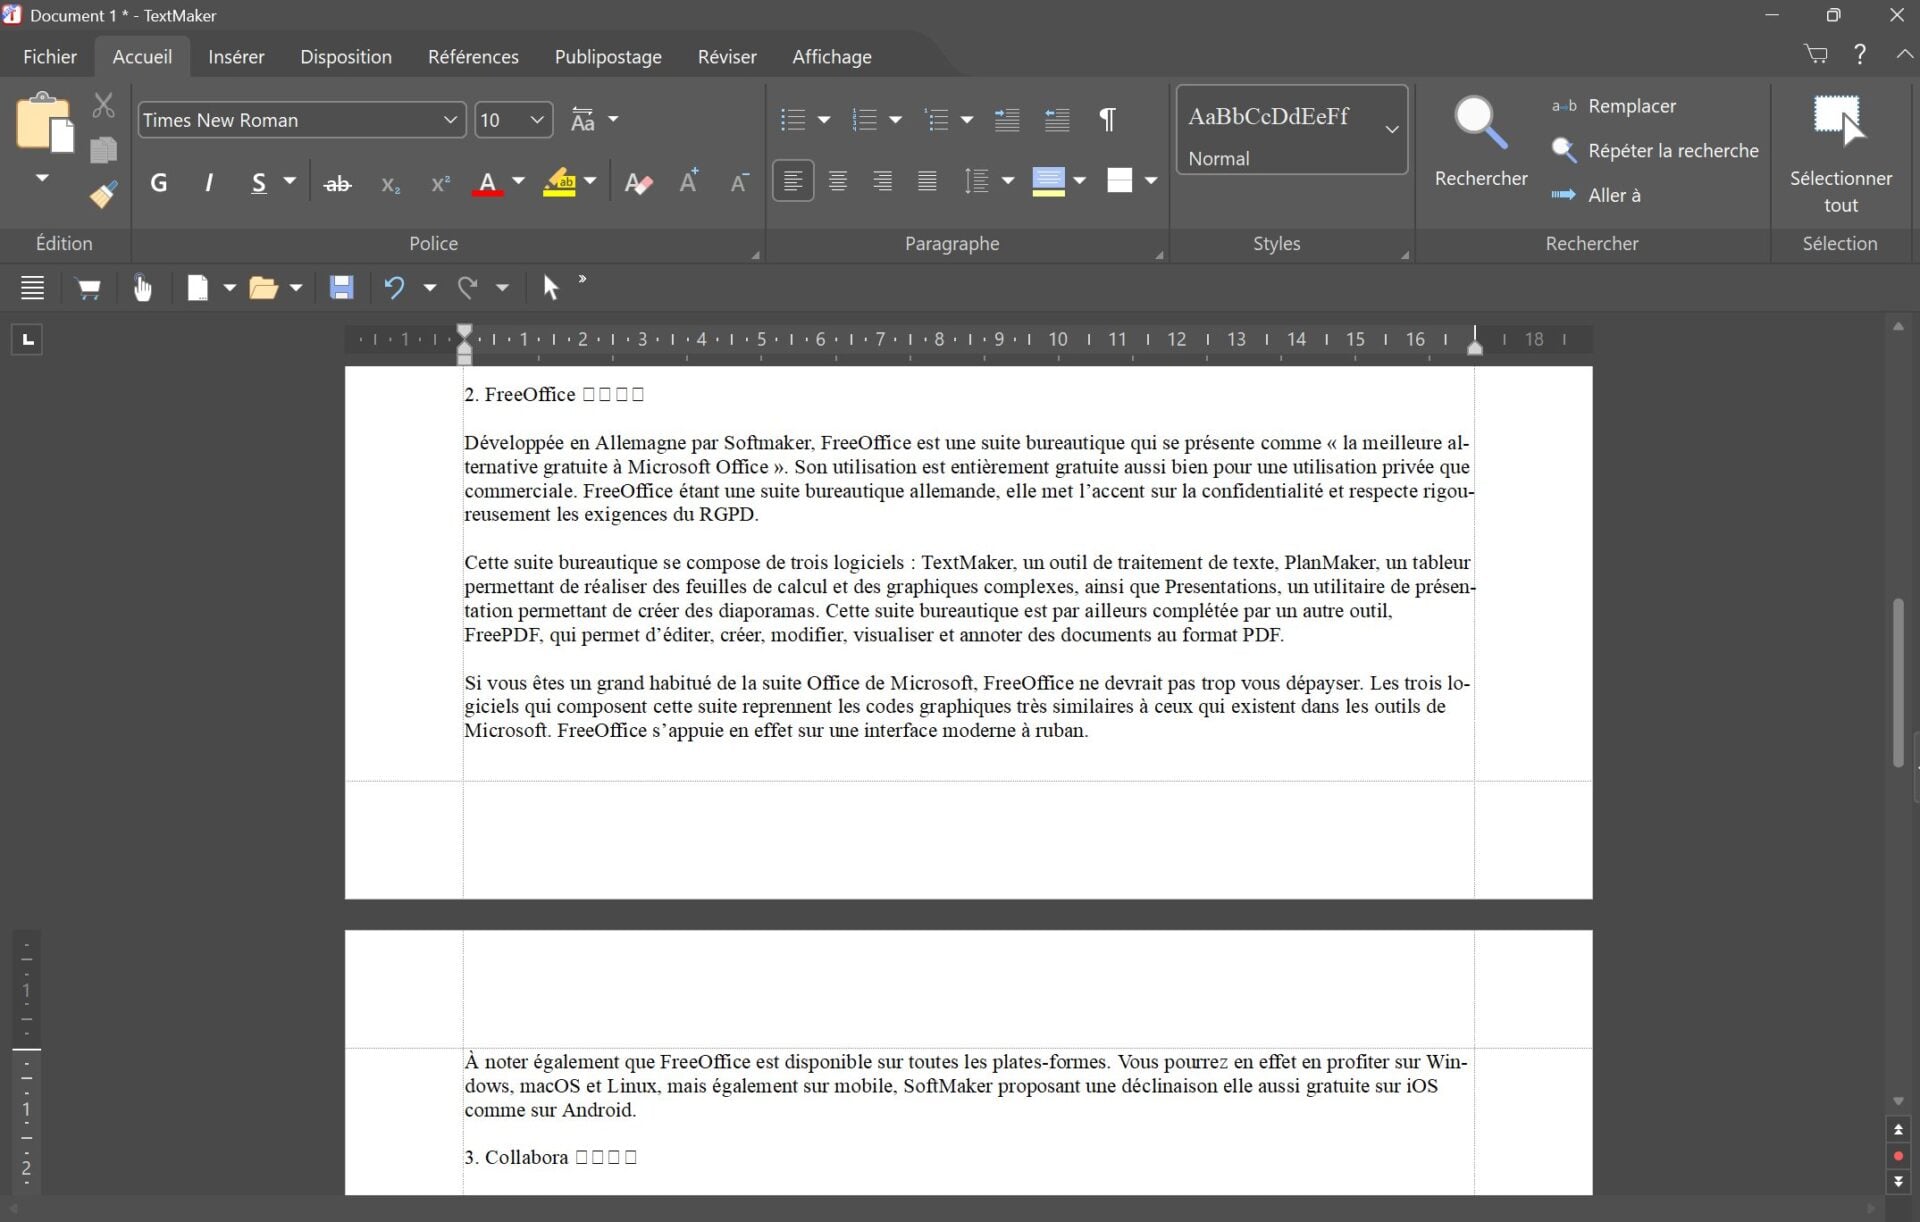
Task: Collapse the ribbon with chevron
Action: 1904,54
